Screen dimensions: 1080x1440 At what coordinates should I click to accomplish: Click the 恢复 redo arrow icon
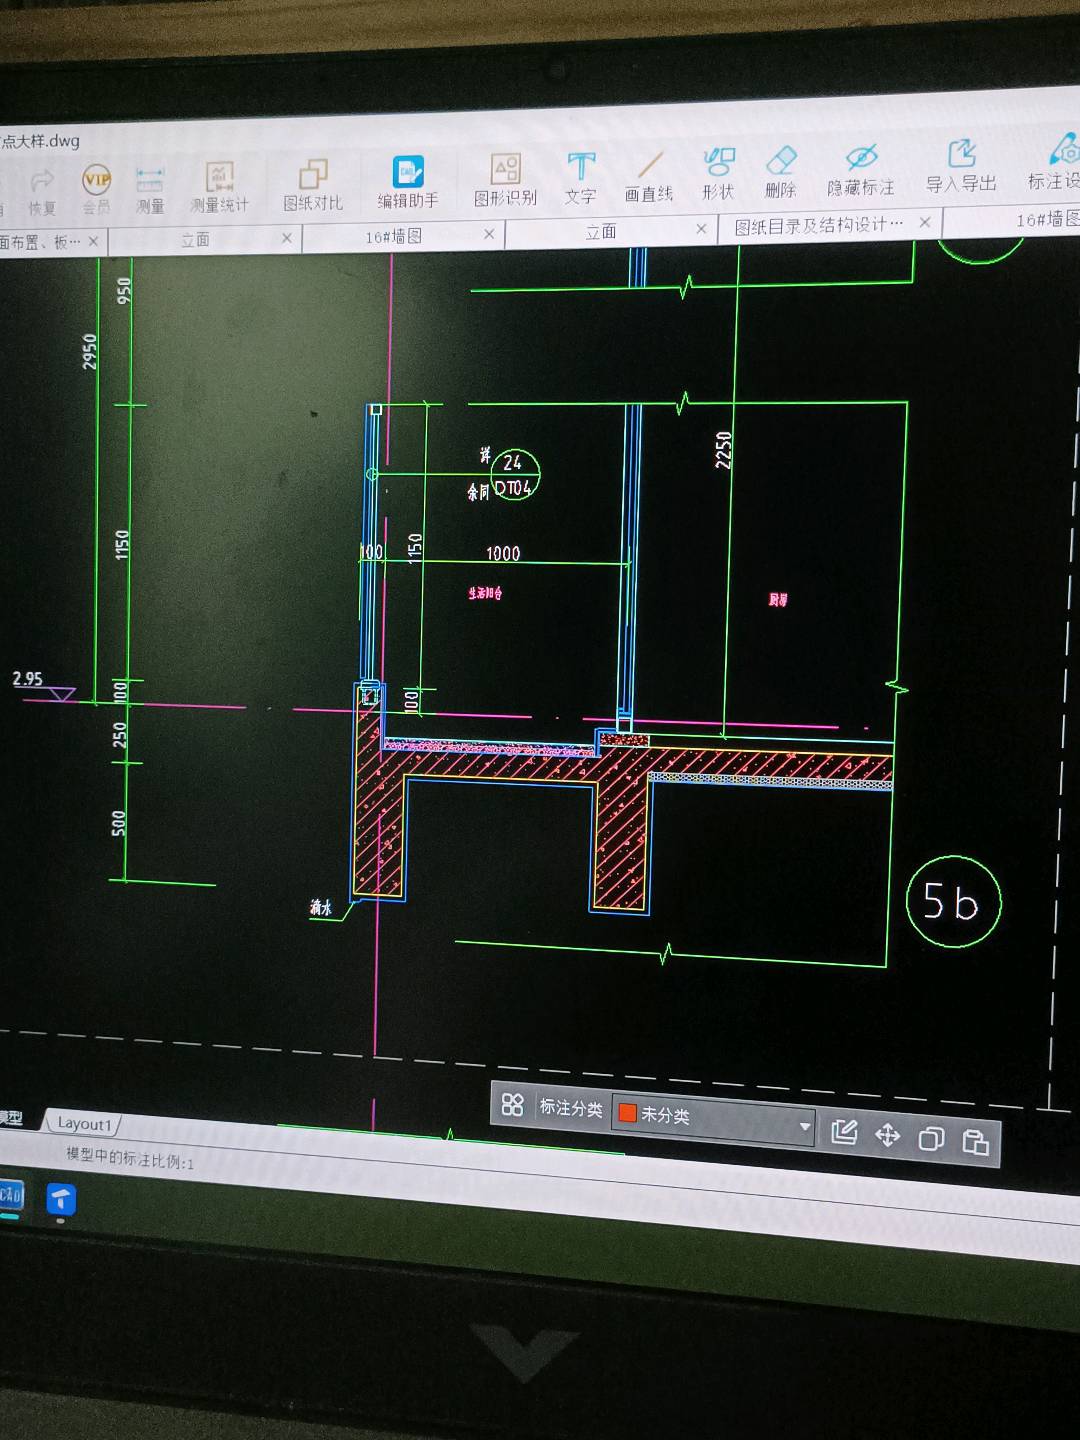(x=42, y=181)
